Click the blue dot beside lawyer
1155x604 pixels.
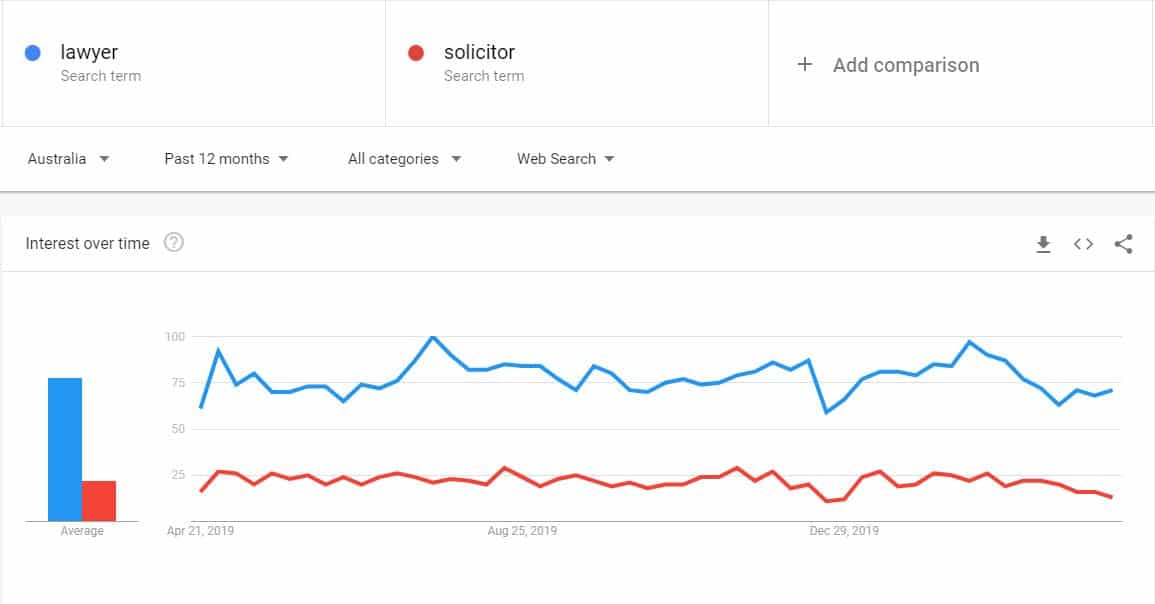click(x=33, y=53)
